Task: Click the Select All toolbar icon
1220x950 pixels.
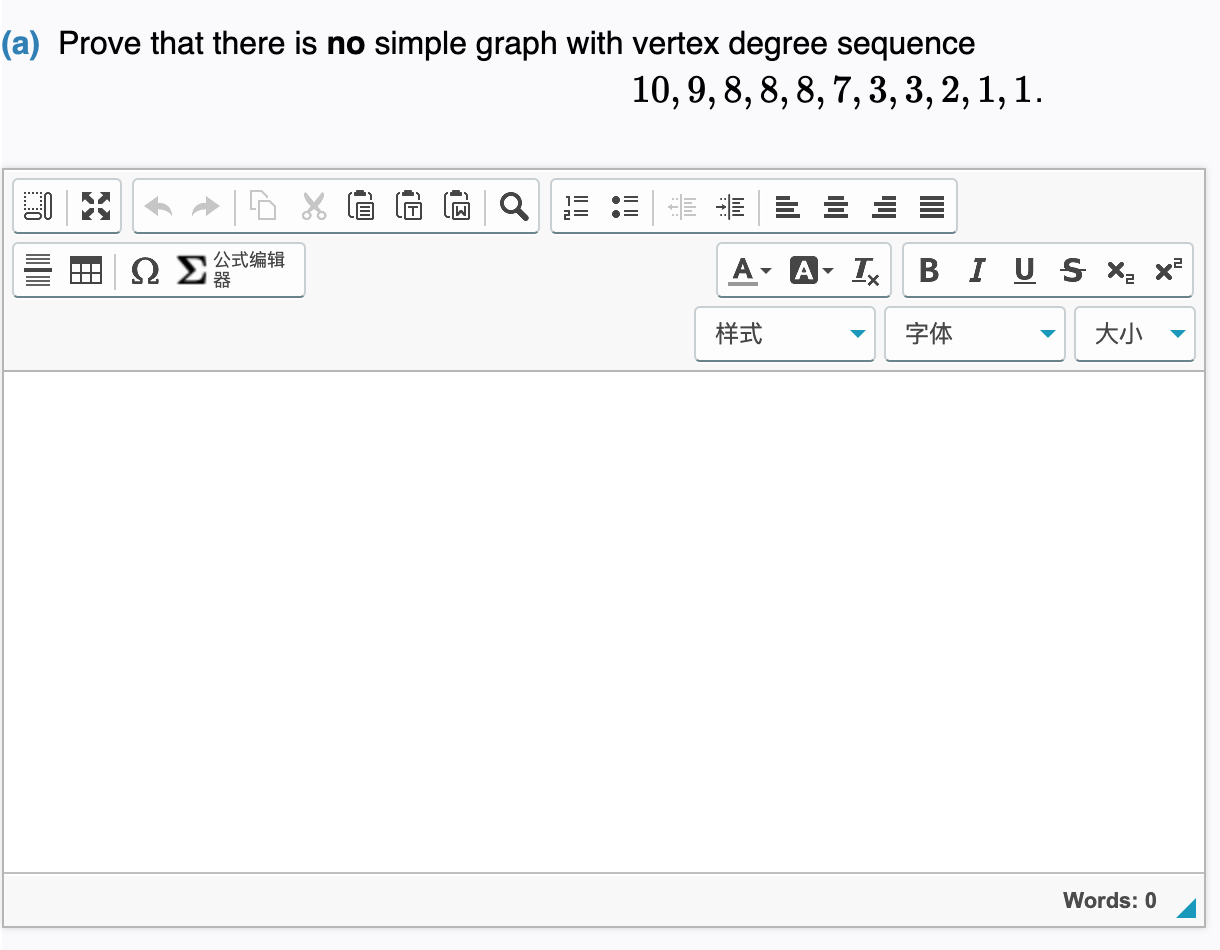Action: pyautogui.click(x=39, y=207)
